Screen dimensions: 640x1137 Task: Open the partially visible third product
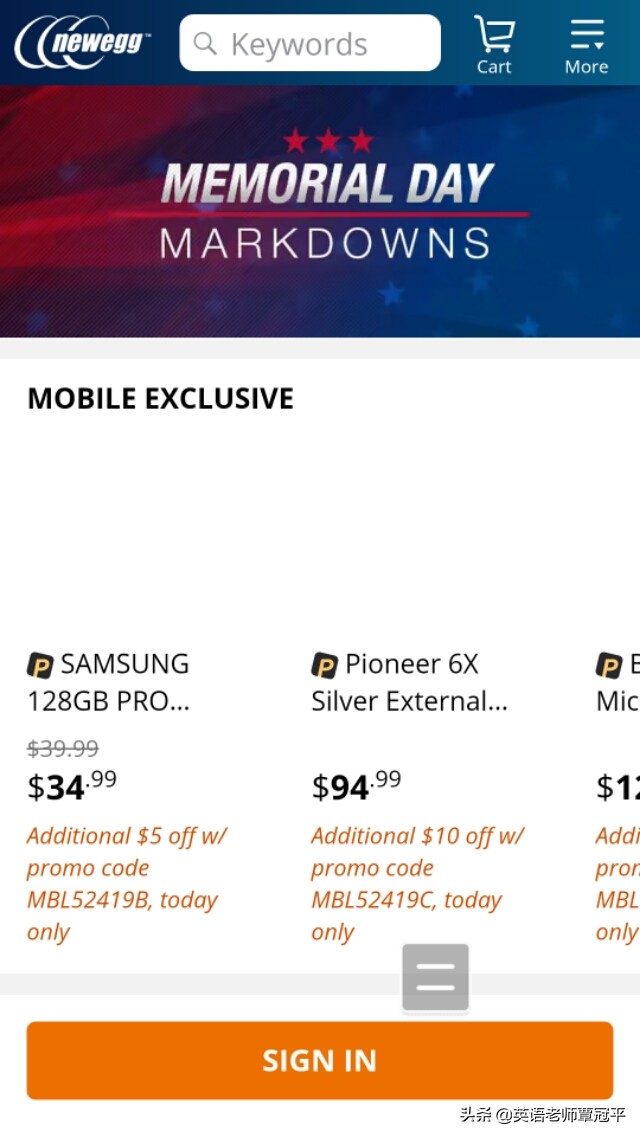click(x=617, y=700)
